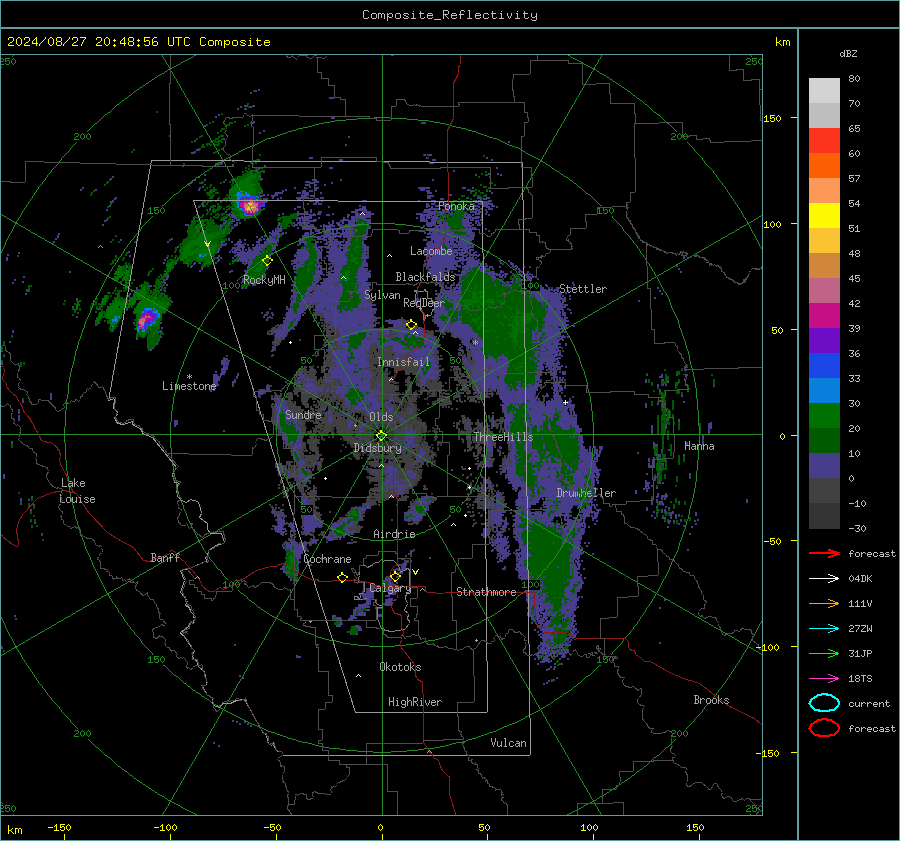The height and width of the screenshot is (841, 900).
Task: Click the yellow diamond marker over Calgary
Action: (395, 576)
